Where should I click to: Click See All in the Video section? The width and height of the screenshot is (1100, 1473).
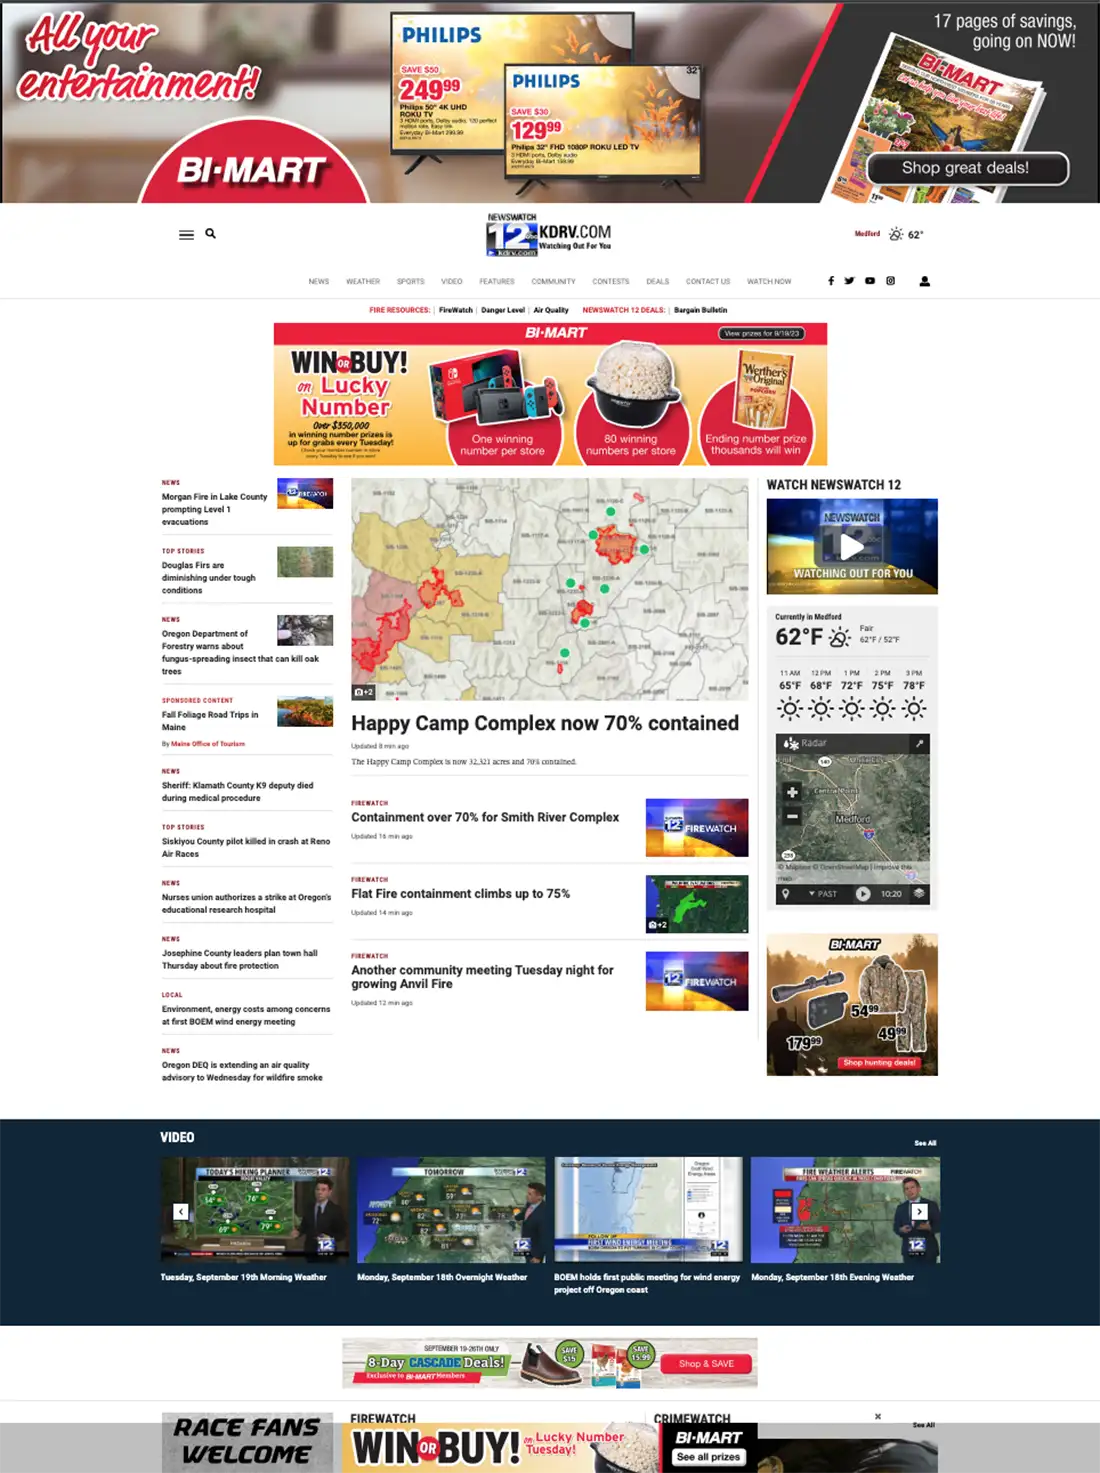pos(925,1143)
